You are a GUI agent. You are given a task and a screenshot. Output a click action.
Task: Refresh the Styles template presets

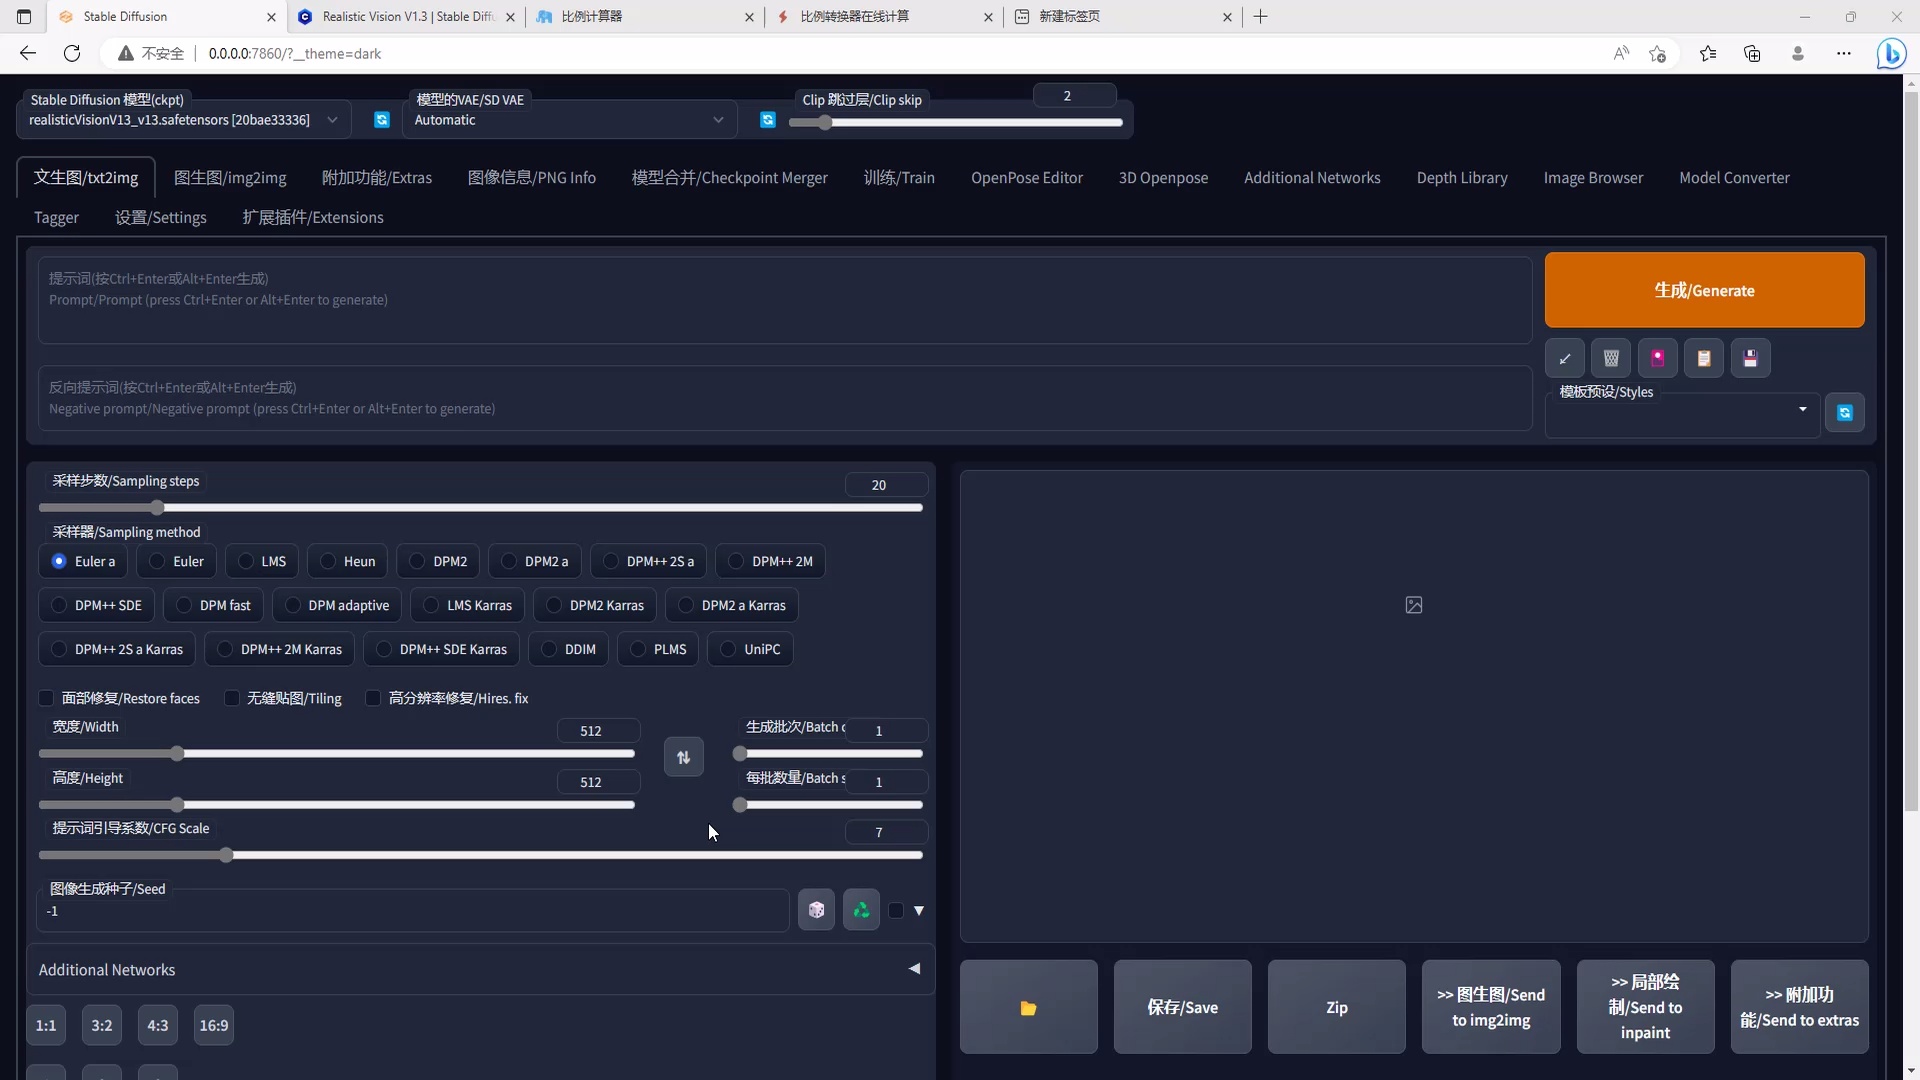(1845, 413)
